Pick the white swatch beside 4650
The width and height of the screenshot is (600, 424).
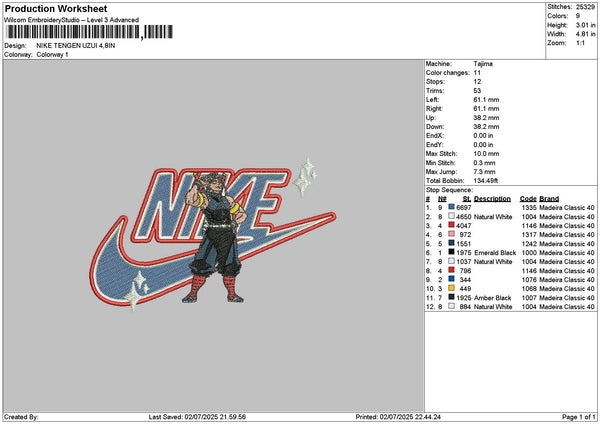[x=452, y=216]
